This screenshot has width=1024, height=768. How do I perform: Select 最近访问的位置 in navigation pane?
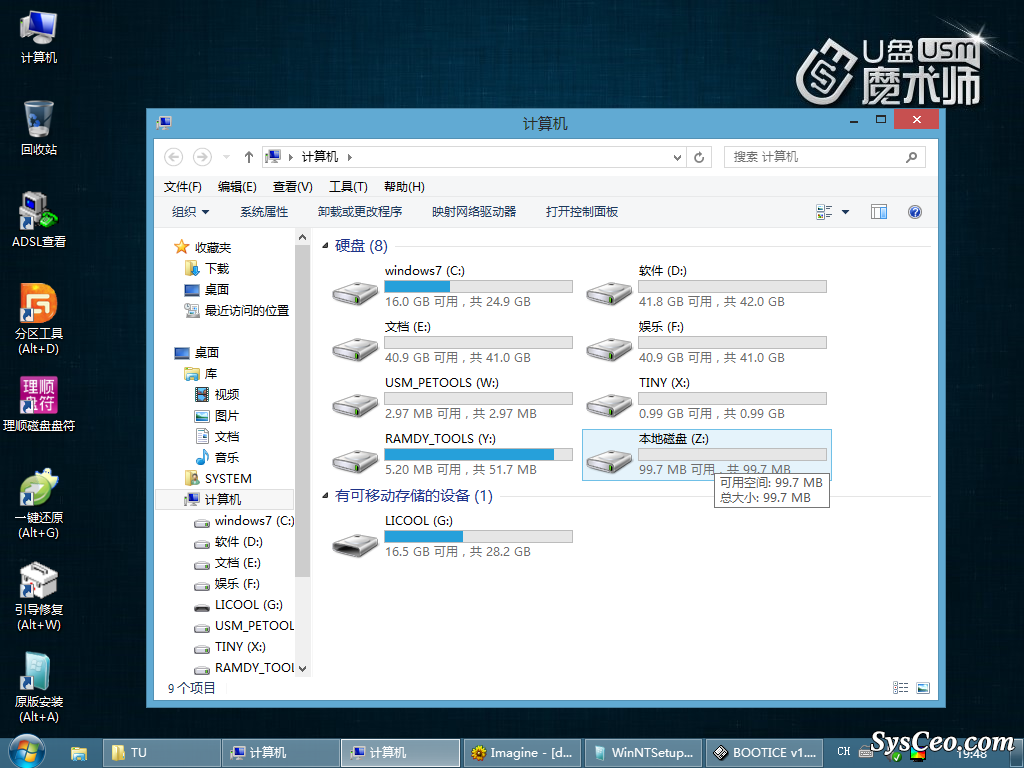tap(237, 310)
